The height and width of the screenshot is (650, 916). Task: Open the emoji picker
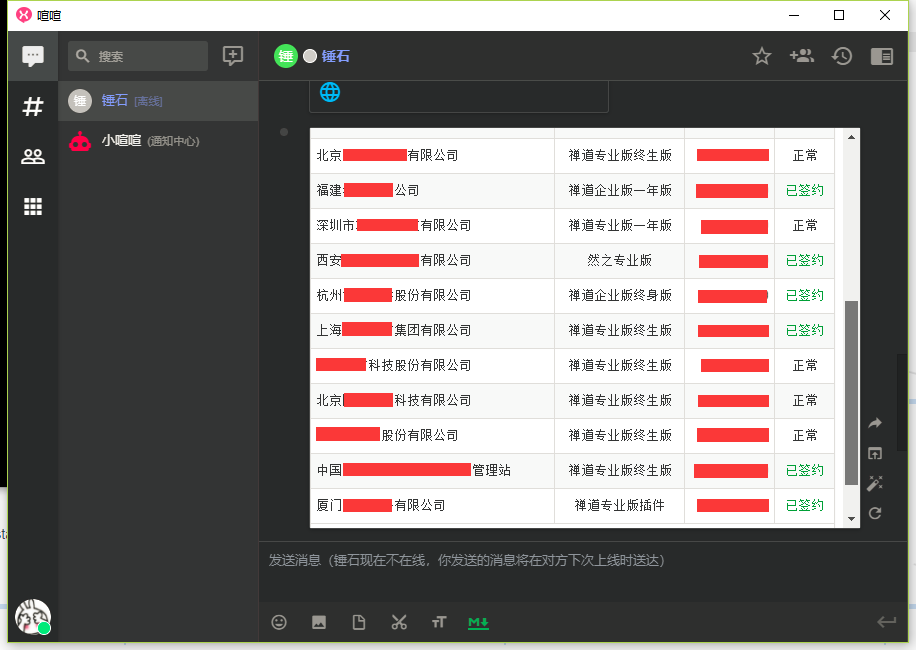pos(279,623)
